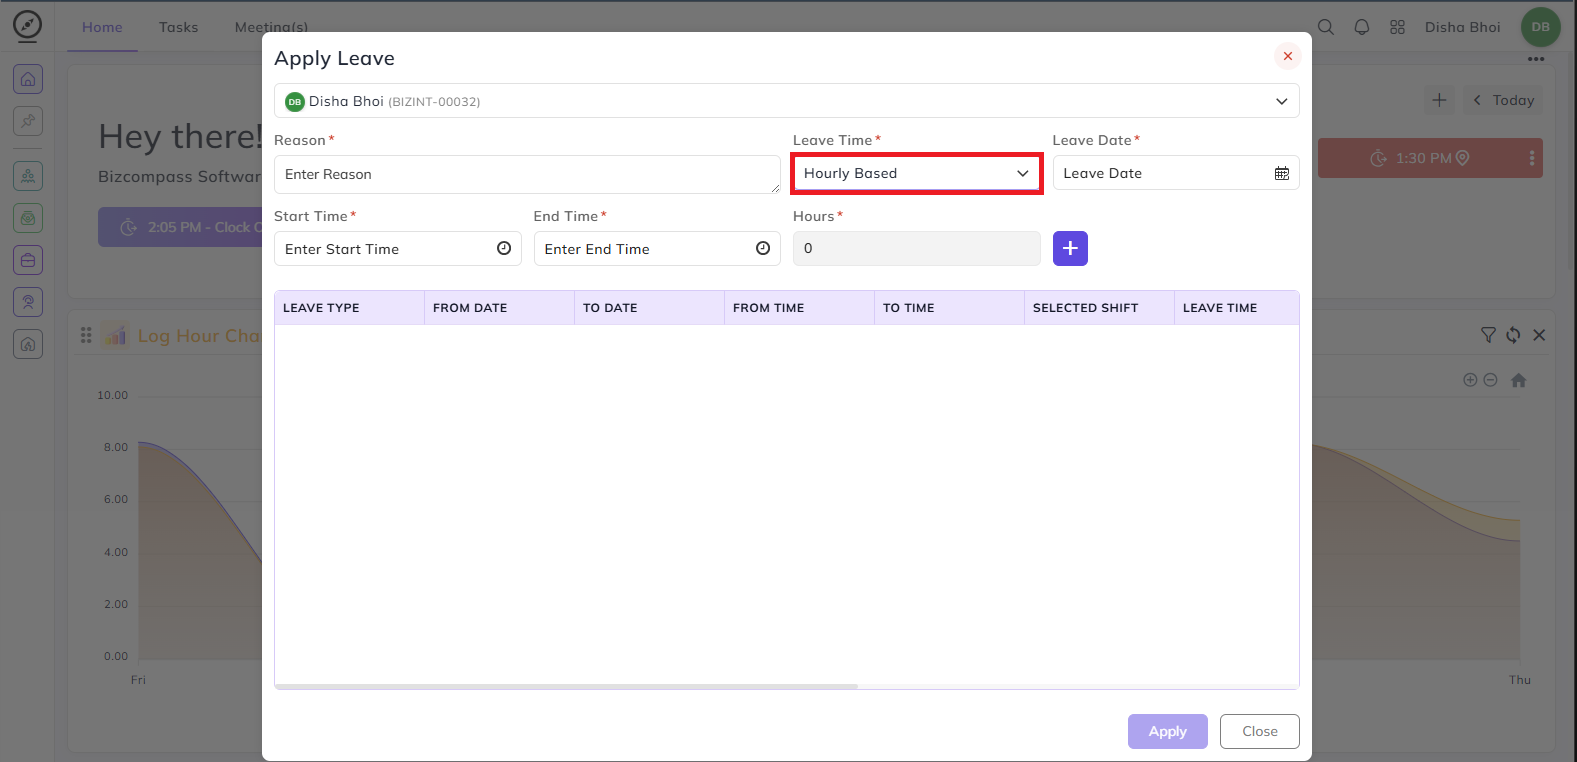The image size is (1577, 762).
Task: Open the three-dot menu on 1:30 PM card
Action: (x=1531, y=158)
